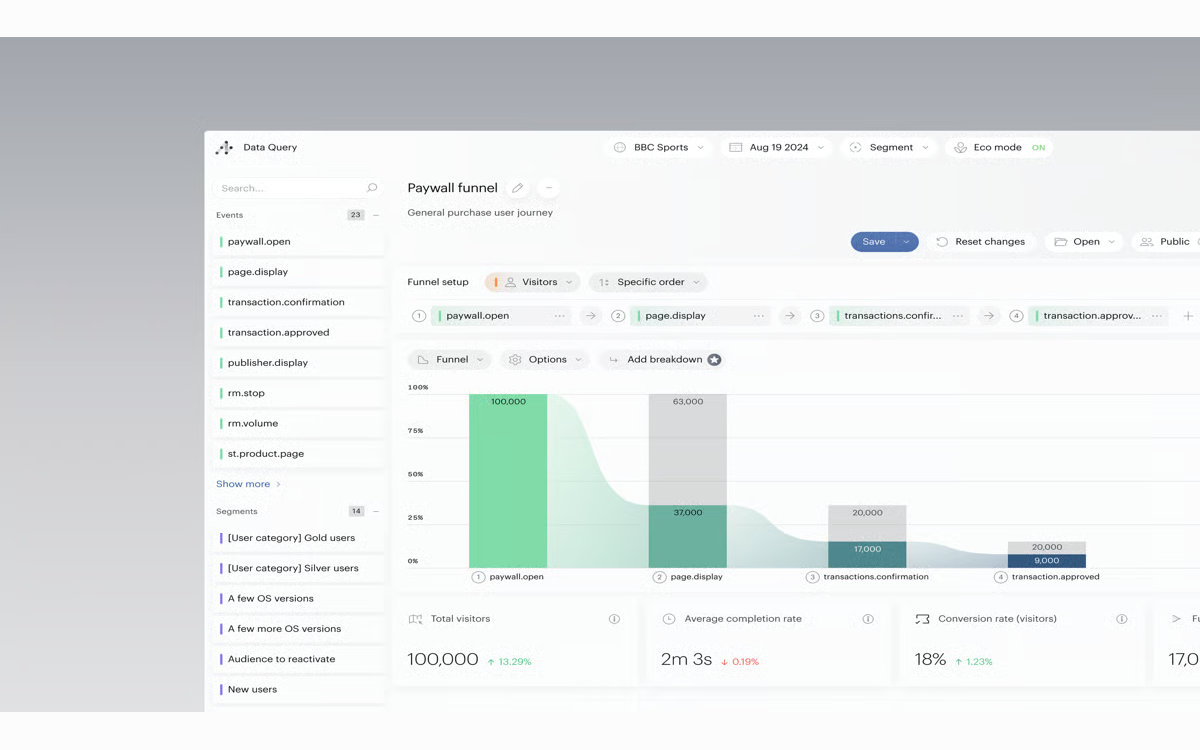The height and width of the screenshot is (750, 1200).
Task: Click the 37,000 page.display bar segment
Action: pos(687,537)
